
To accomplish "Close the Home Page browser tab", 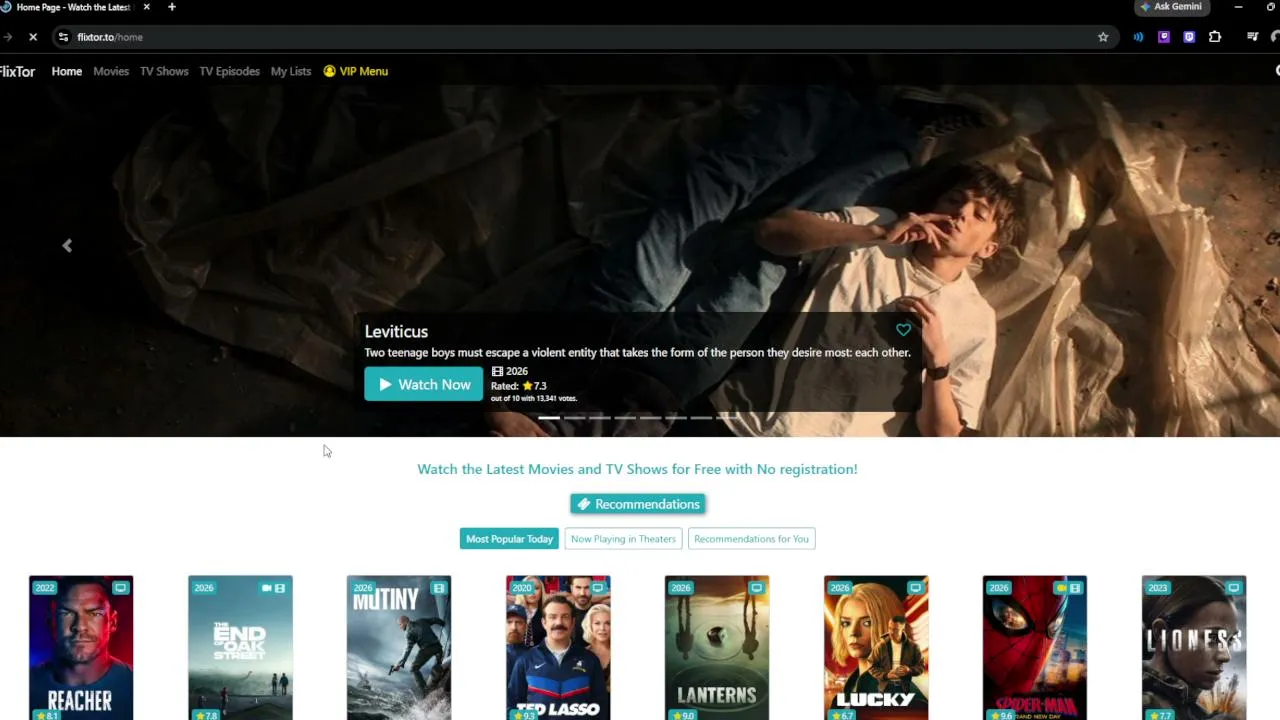I will pos(146,7).
